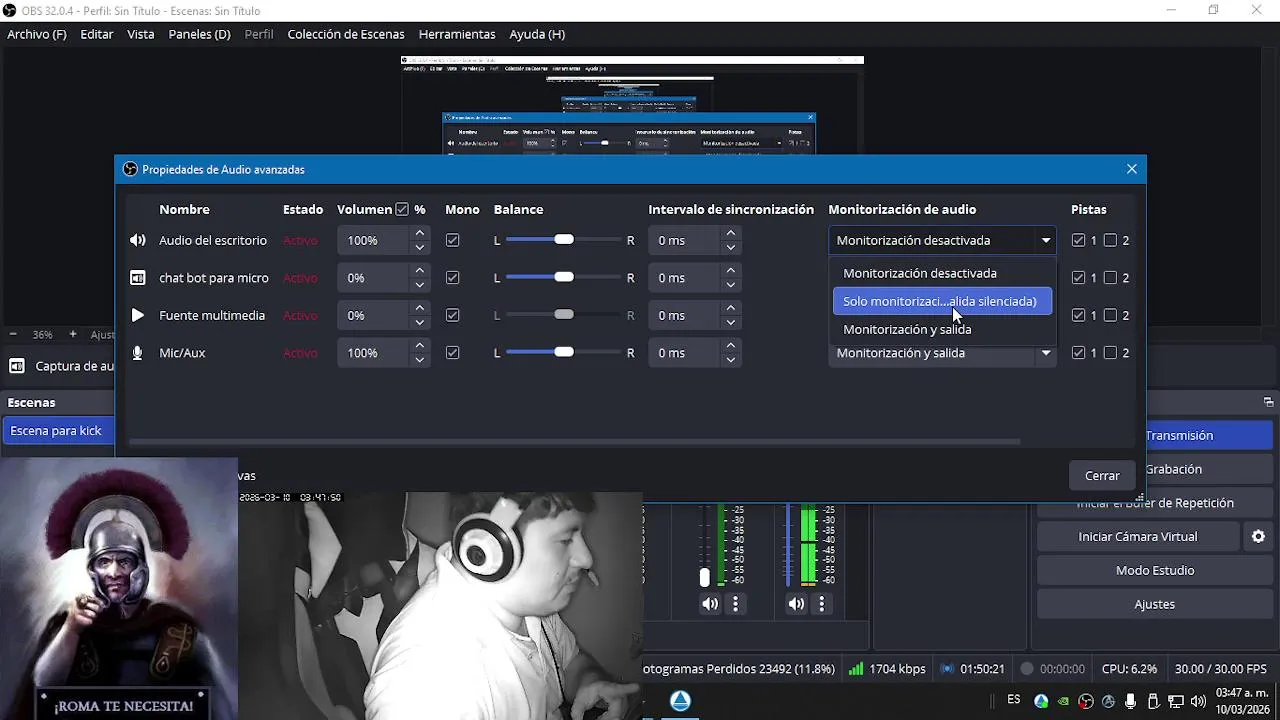Click the Mic/Aux volume percentage field
This screenshot has width=1280, height=720.
coord(373,353)
